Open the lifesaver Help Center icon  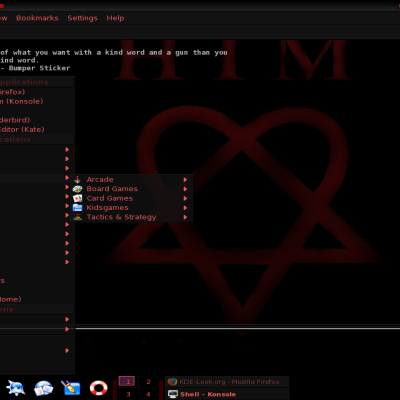coord(99,388)
